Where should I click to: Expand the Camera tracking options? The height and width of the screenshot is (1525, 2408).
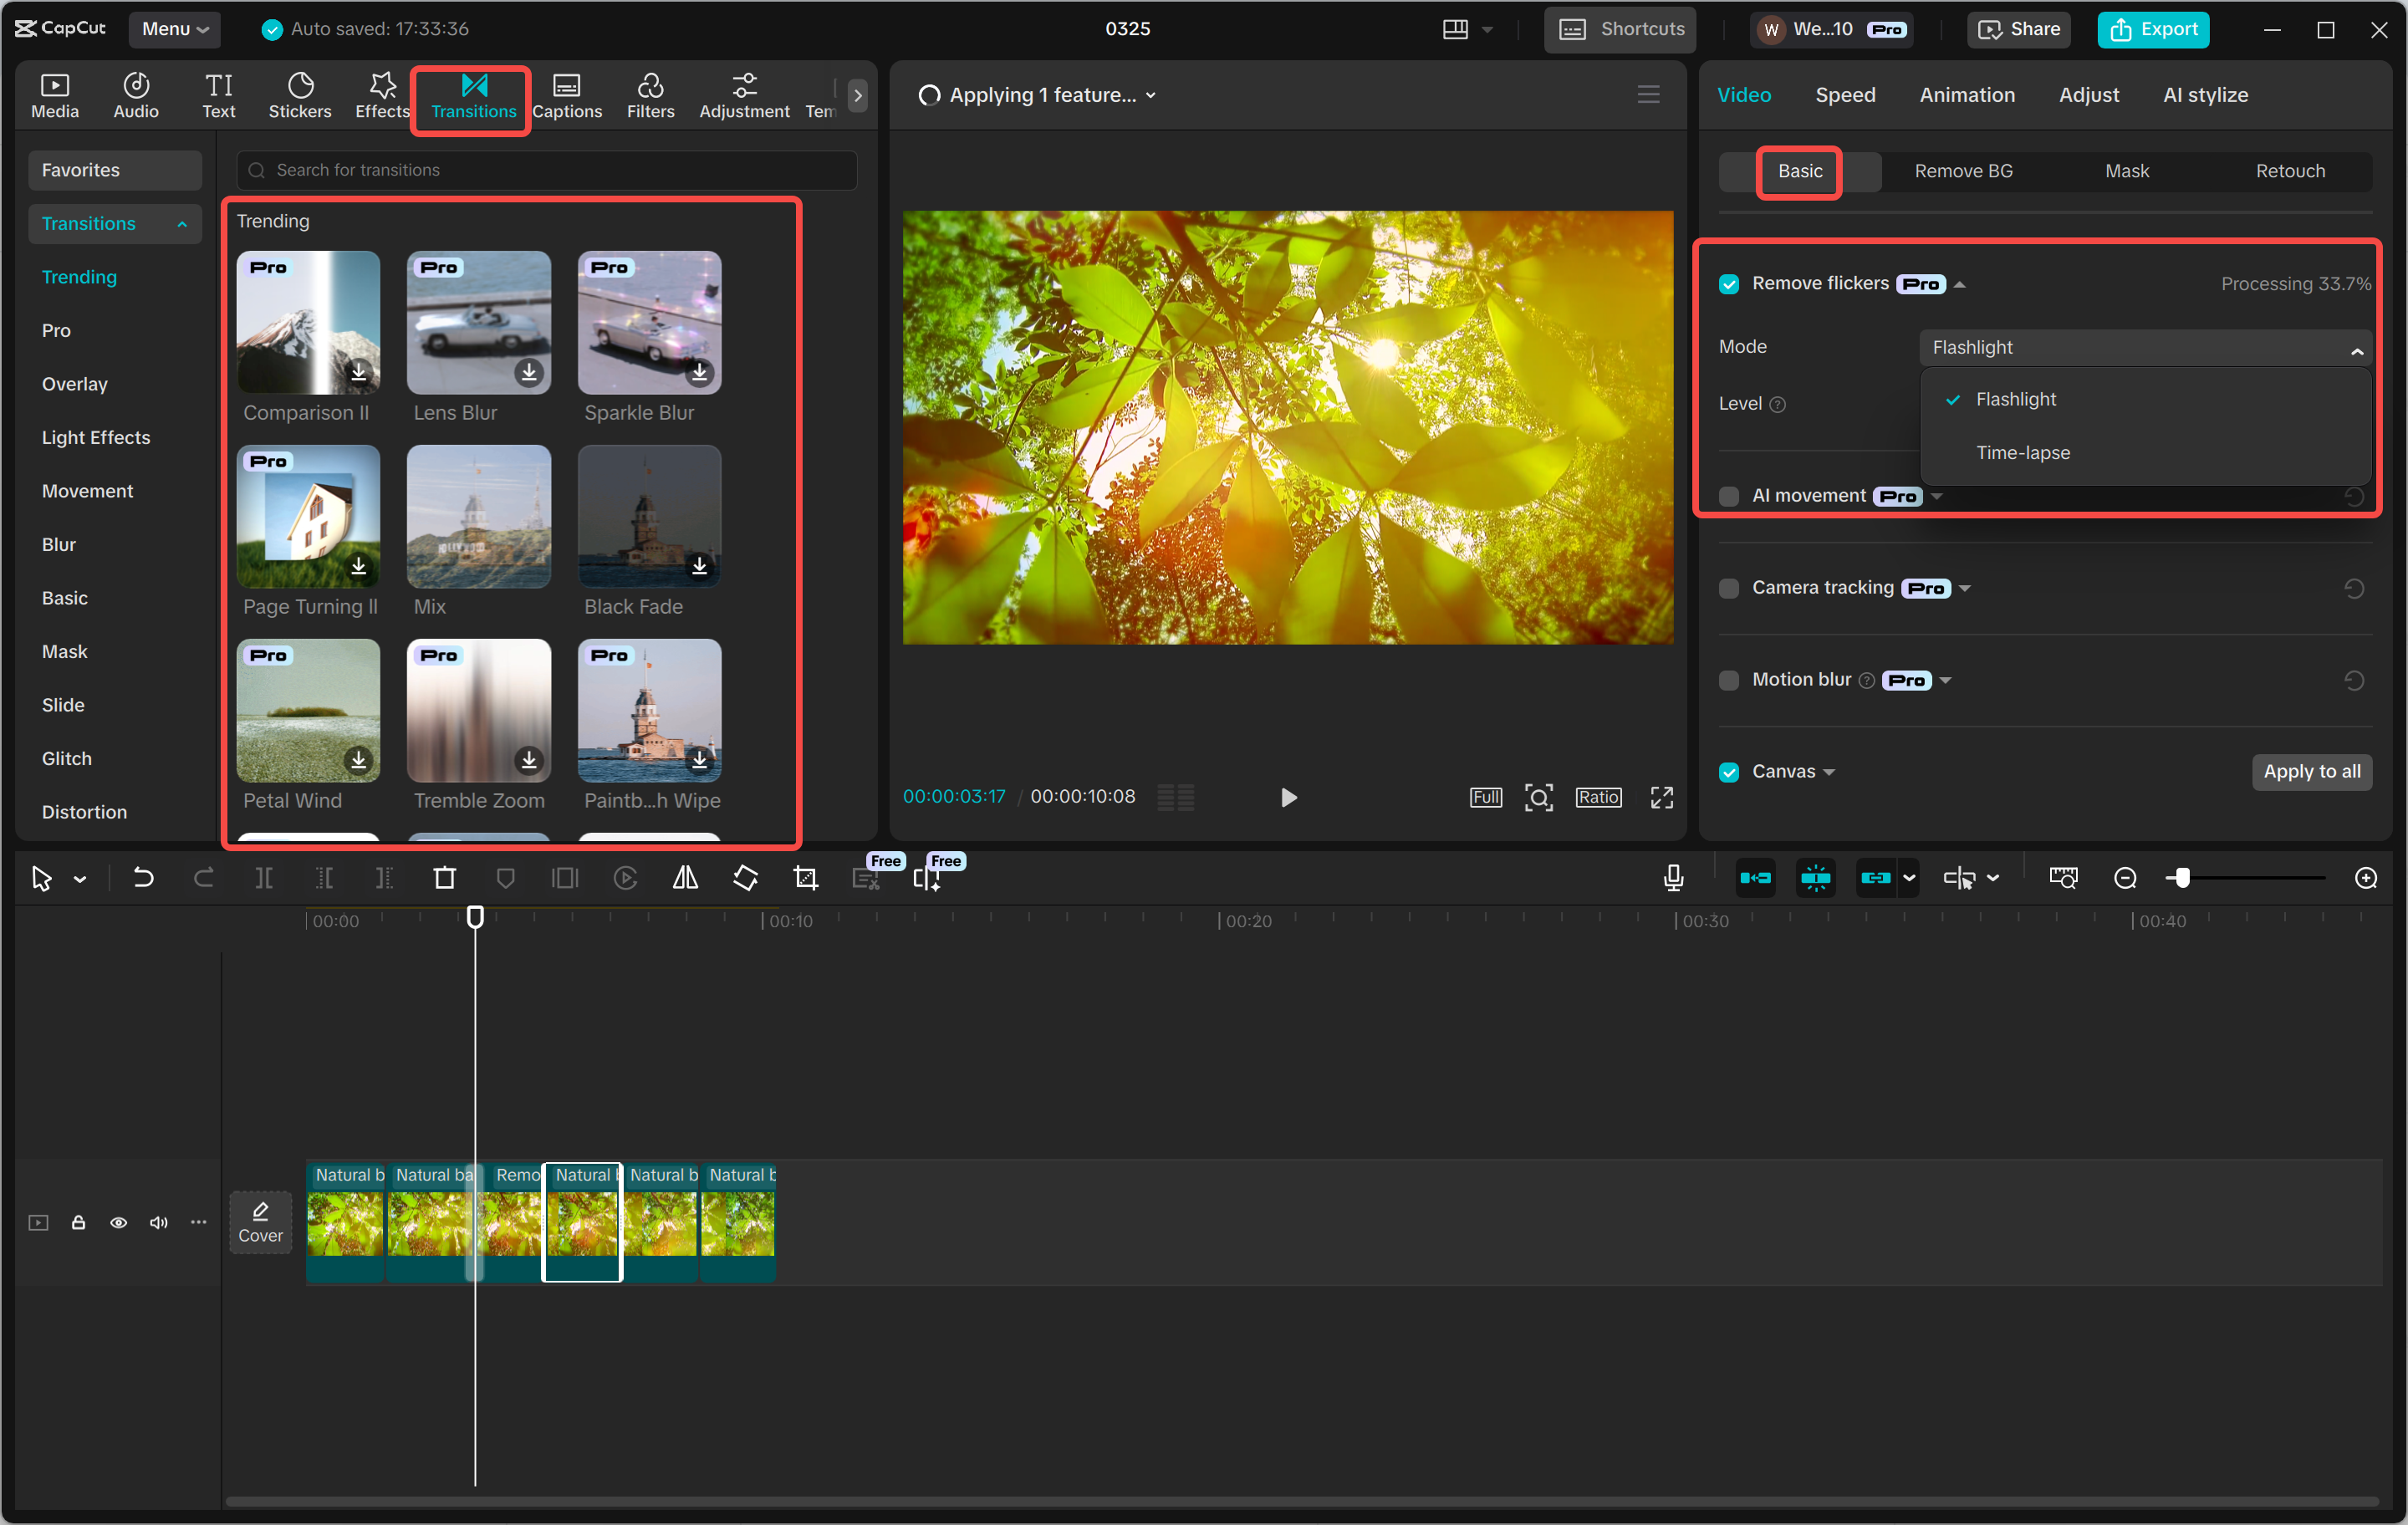click(1965, 588)
